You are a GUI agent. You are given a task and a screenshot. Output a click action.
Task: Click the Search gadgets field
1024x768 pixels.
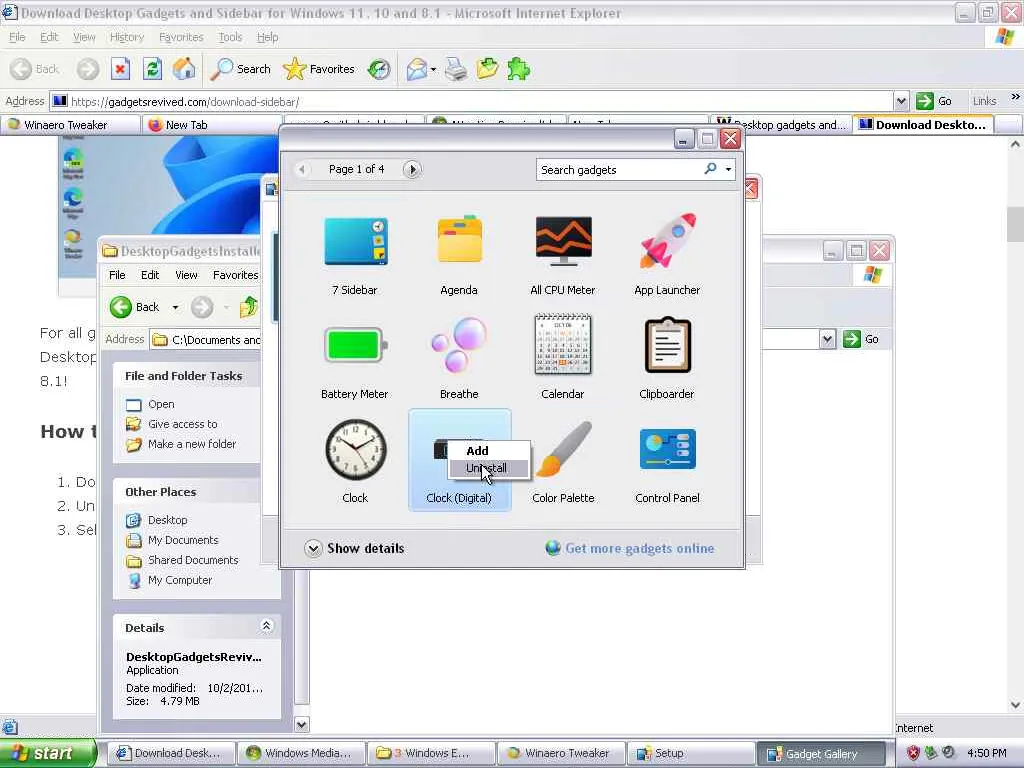click(x=619, y=170)
